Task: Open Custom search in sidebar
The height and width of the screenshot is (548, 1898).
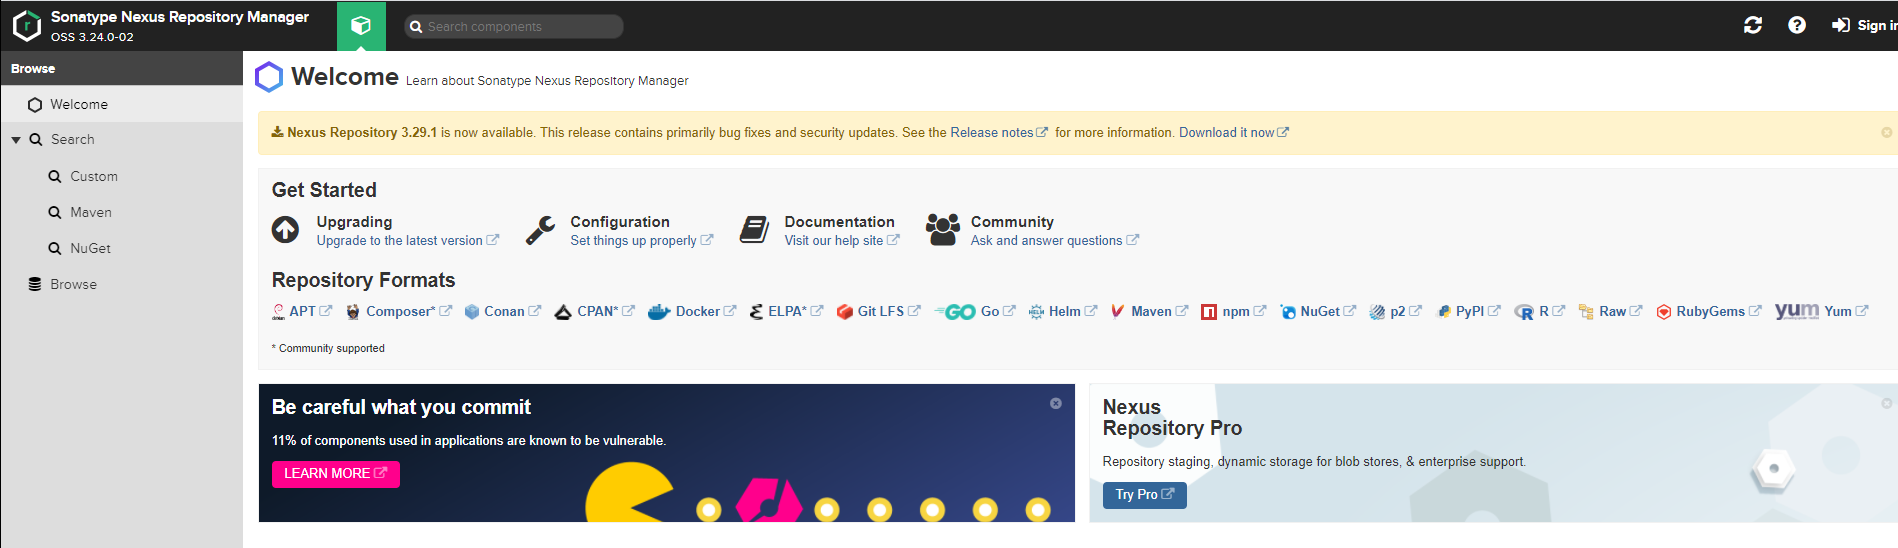Action: [94, 176]
